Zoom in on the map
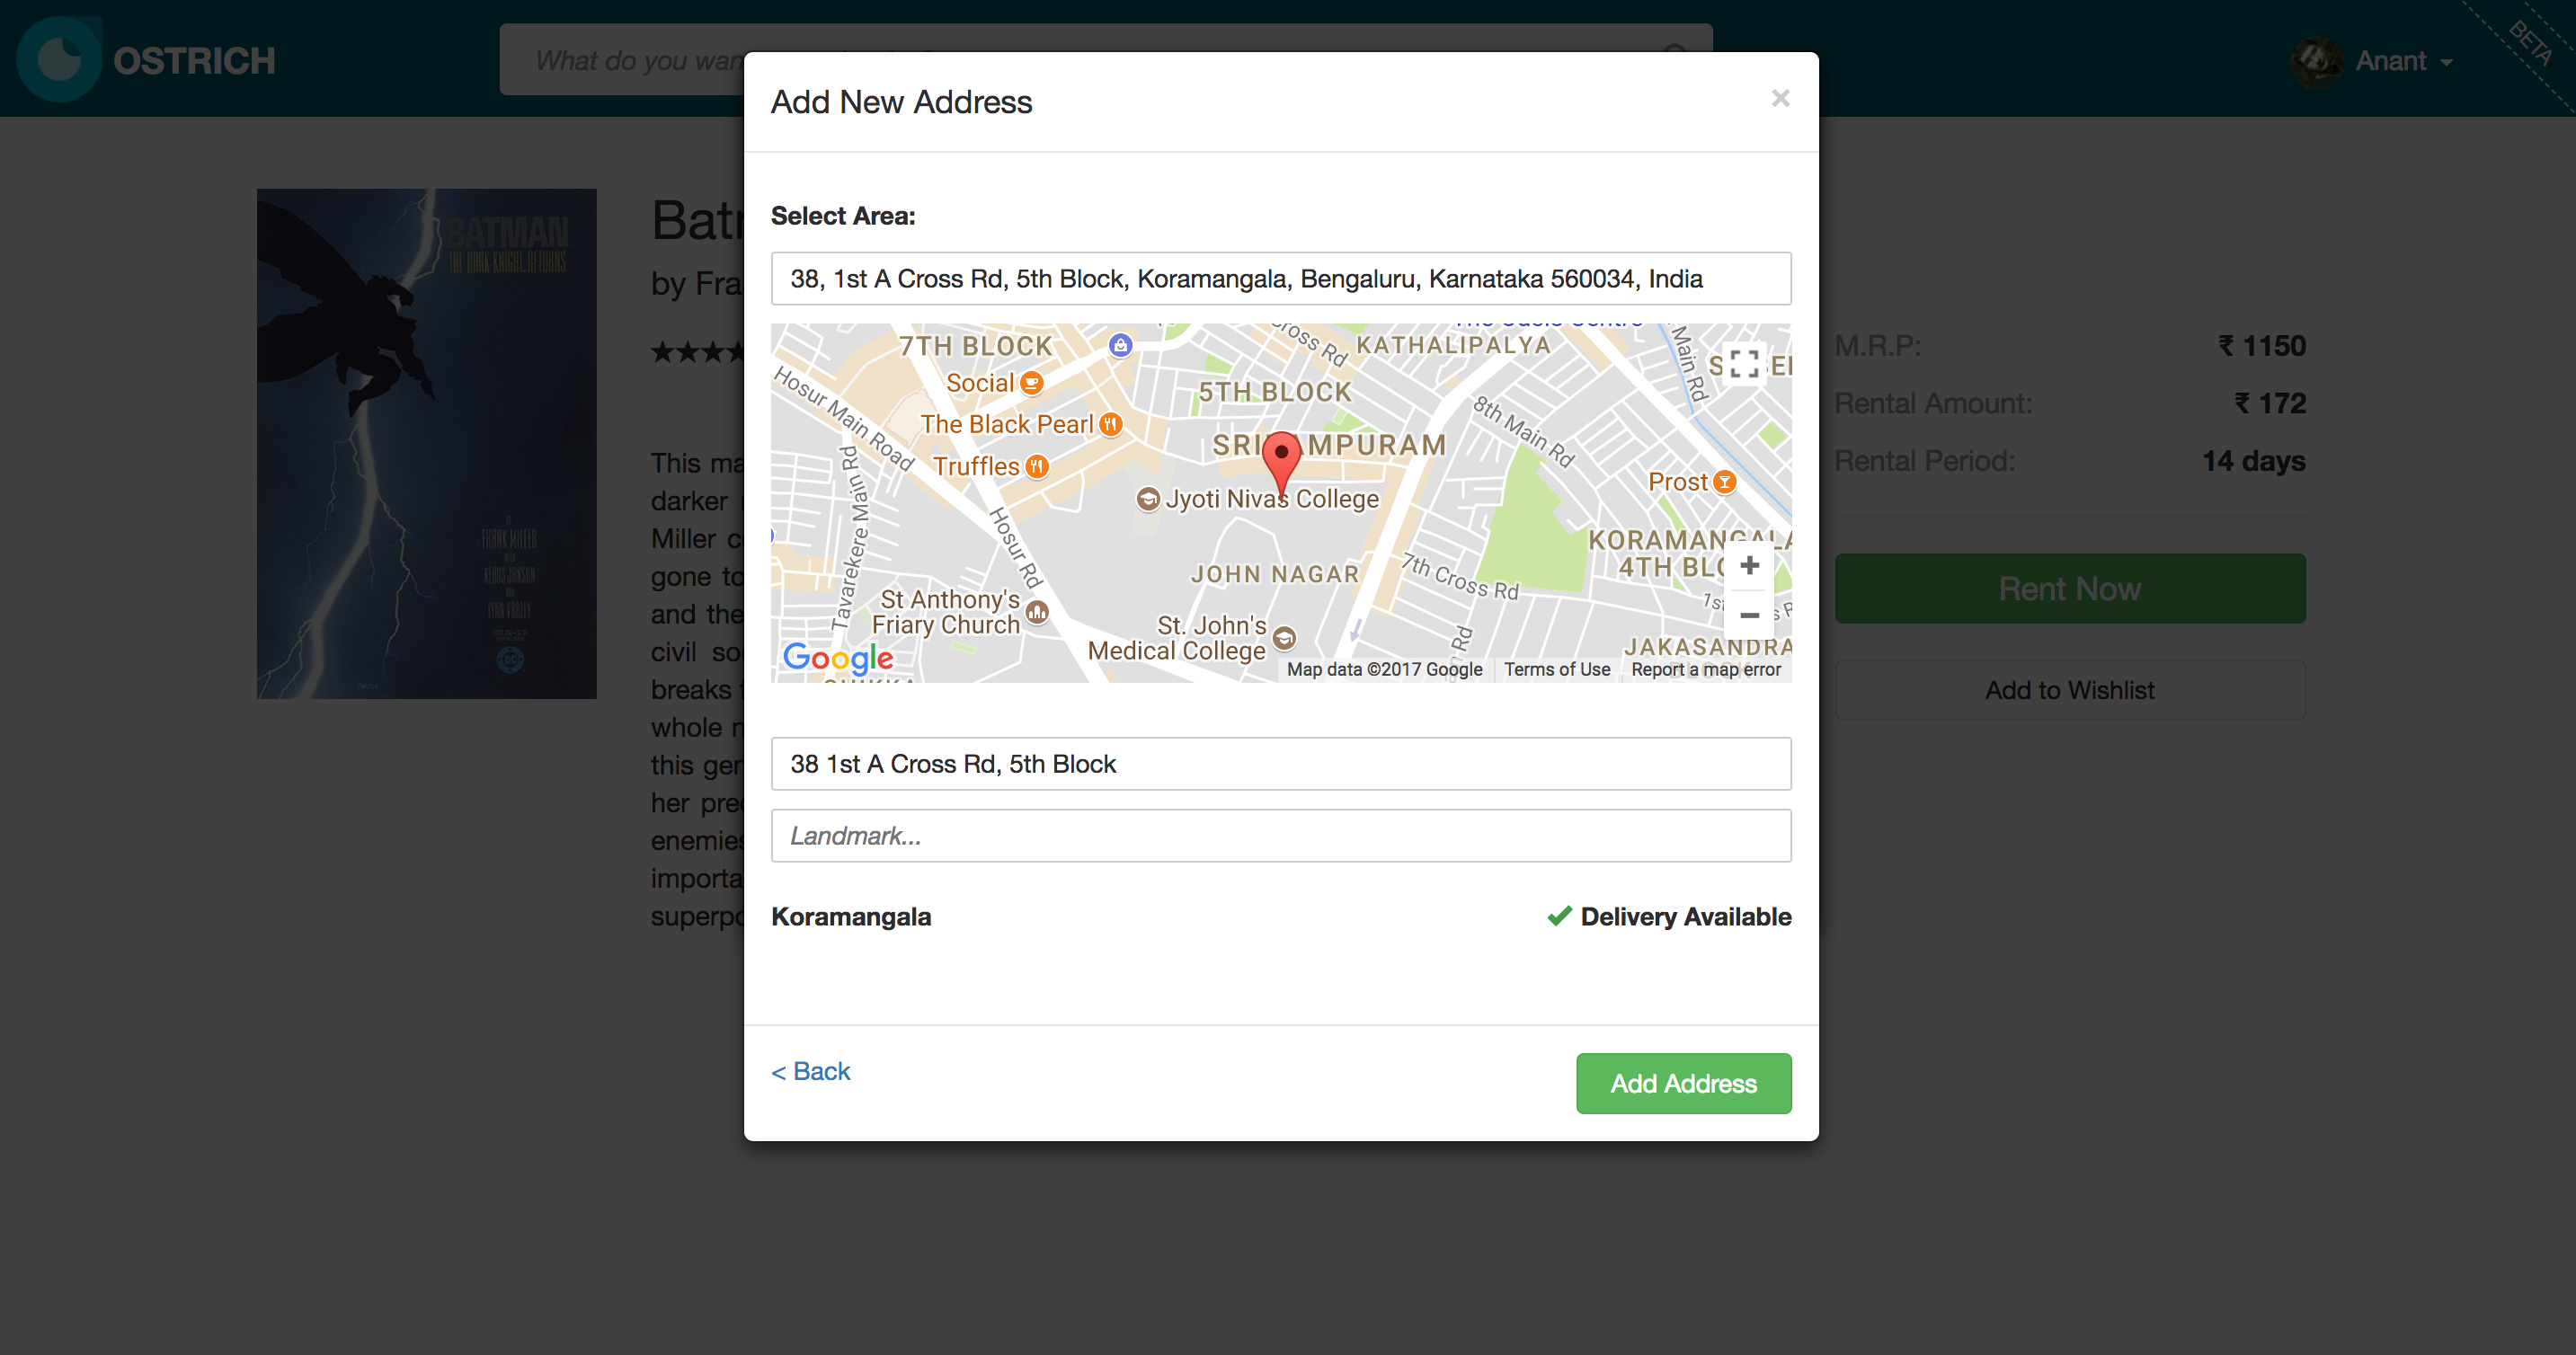2576x1355 pixels. (x=1749, y=566)
